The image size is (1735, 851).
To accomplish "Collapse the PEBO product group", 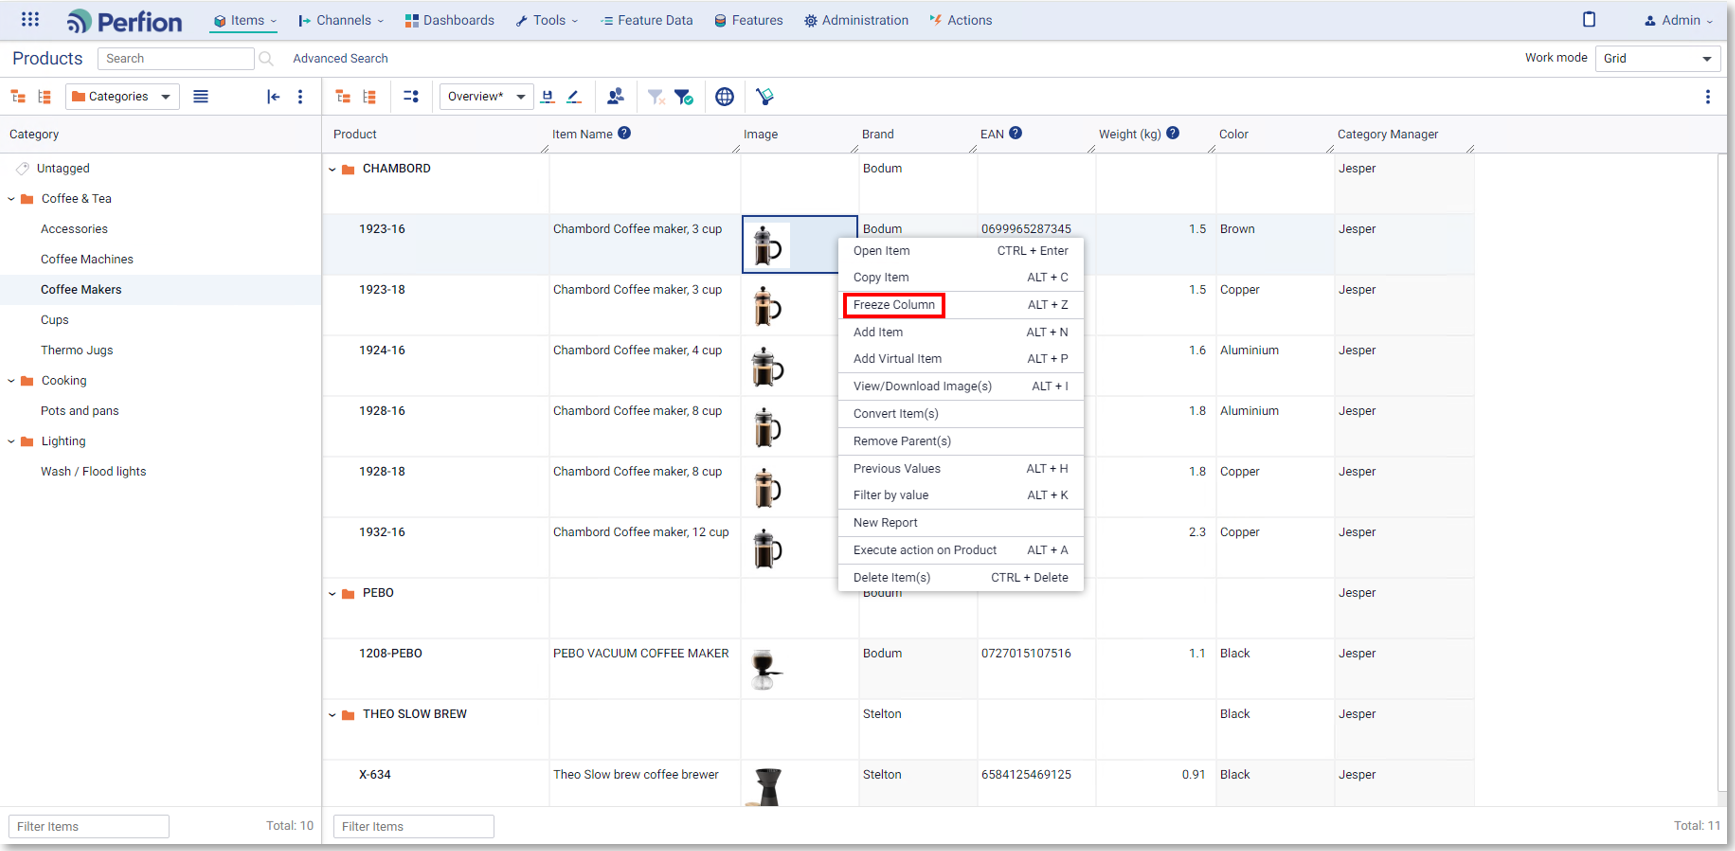I will pyautogui.click(x=333, y=593).
